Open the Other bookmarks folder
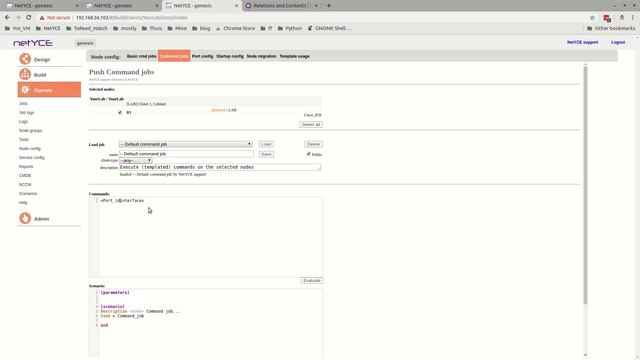640x360 pixels. click(611, 28)
